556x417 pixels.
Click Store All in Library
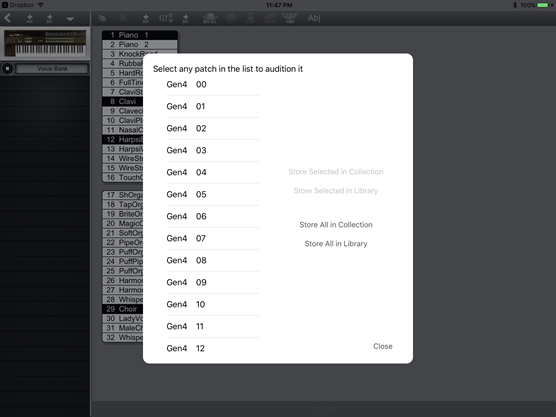click(x=336, y=244)
